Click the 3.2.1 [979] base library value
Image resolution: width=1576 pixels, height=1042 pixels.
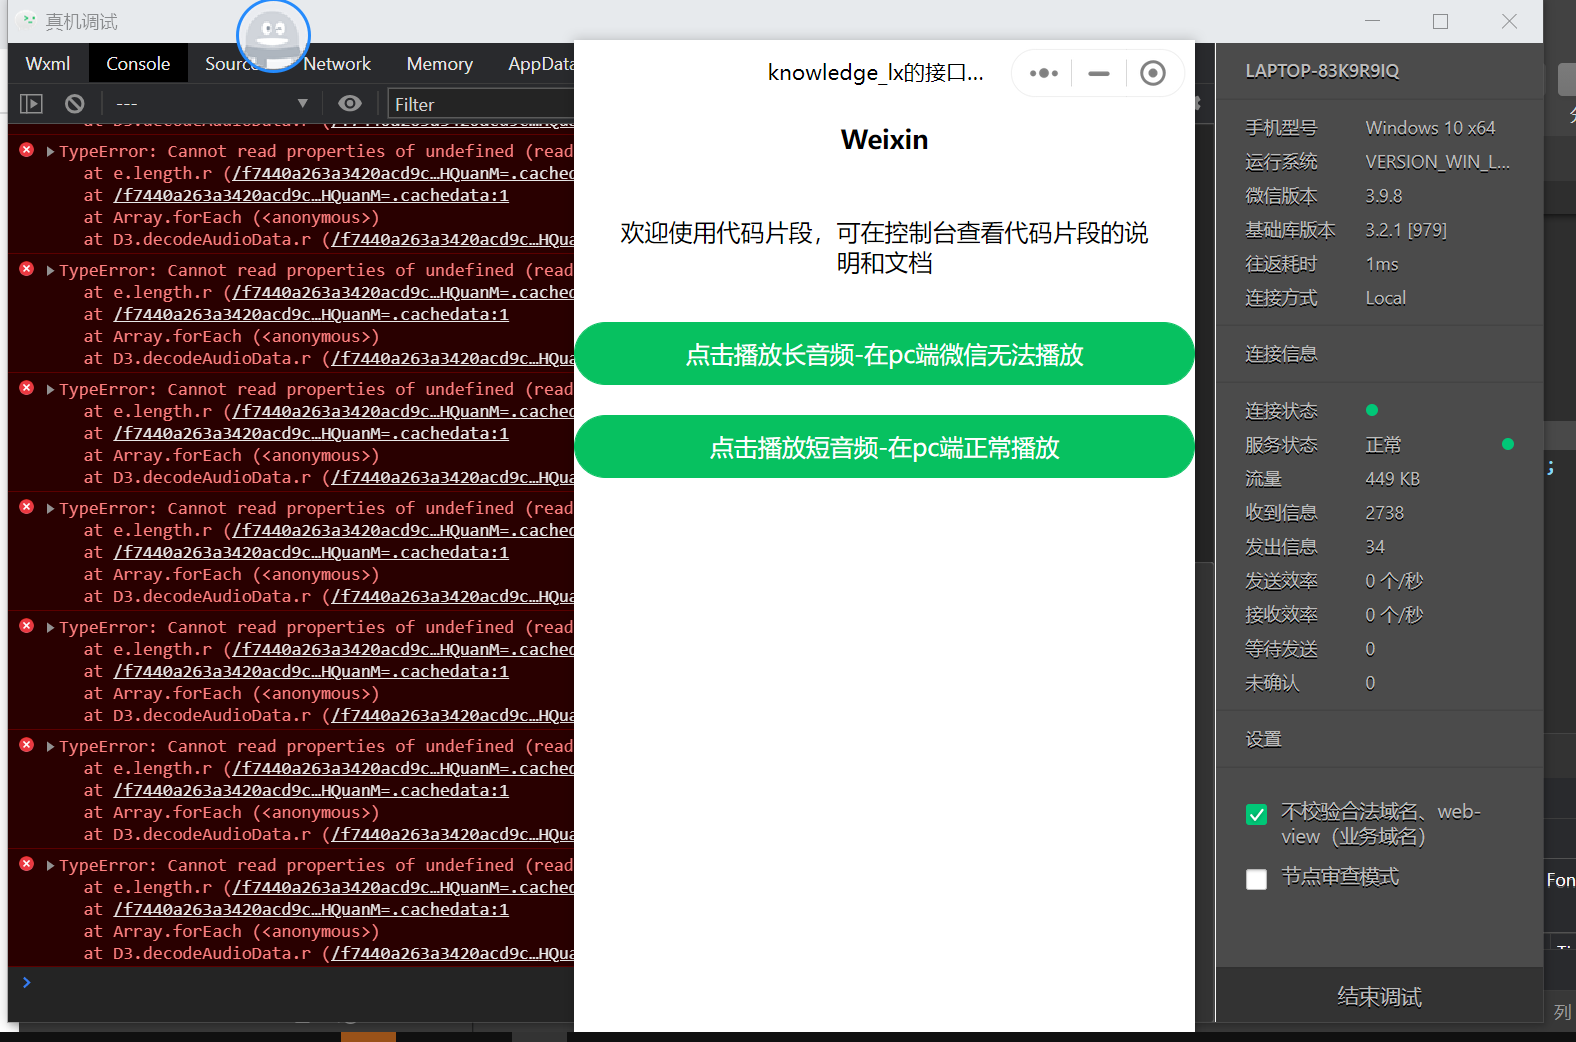[x=1406, y=230]
